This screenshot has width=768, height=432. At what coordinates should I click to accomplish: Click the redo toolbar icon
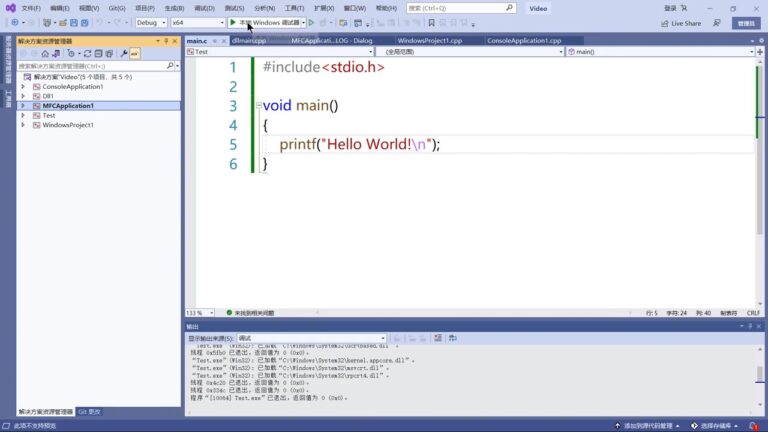click(x=117, y=23)
